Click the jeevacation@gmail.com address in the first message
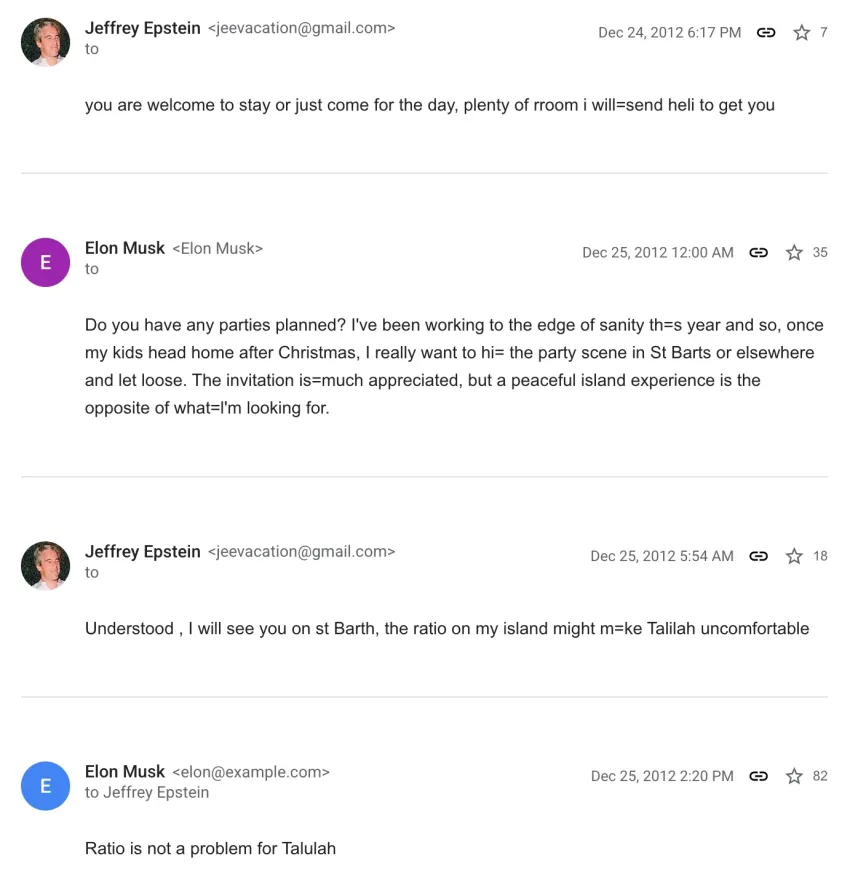This screenshot has height=896, width=850. 301,28
